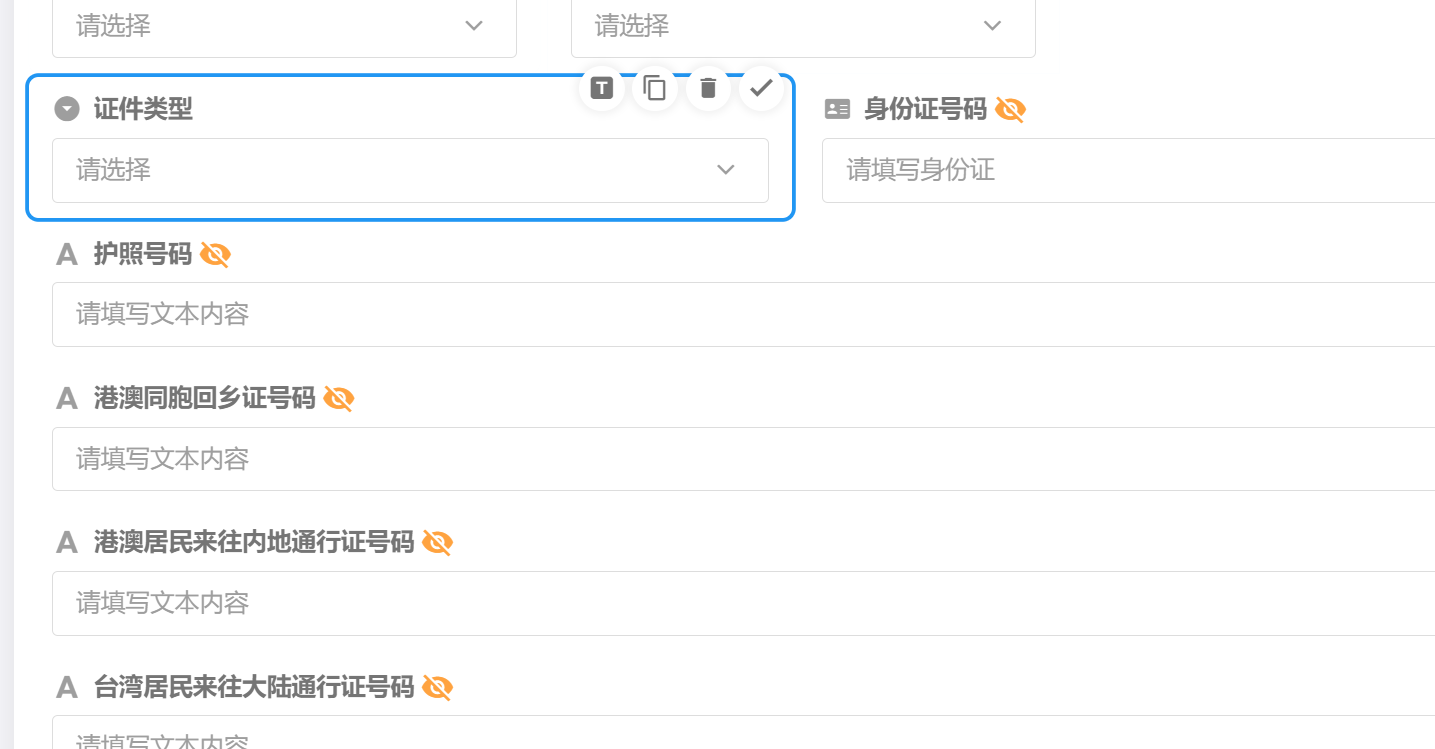Toggle the hidden-eye icon for 护照号码

tap(215, 255)
